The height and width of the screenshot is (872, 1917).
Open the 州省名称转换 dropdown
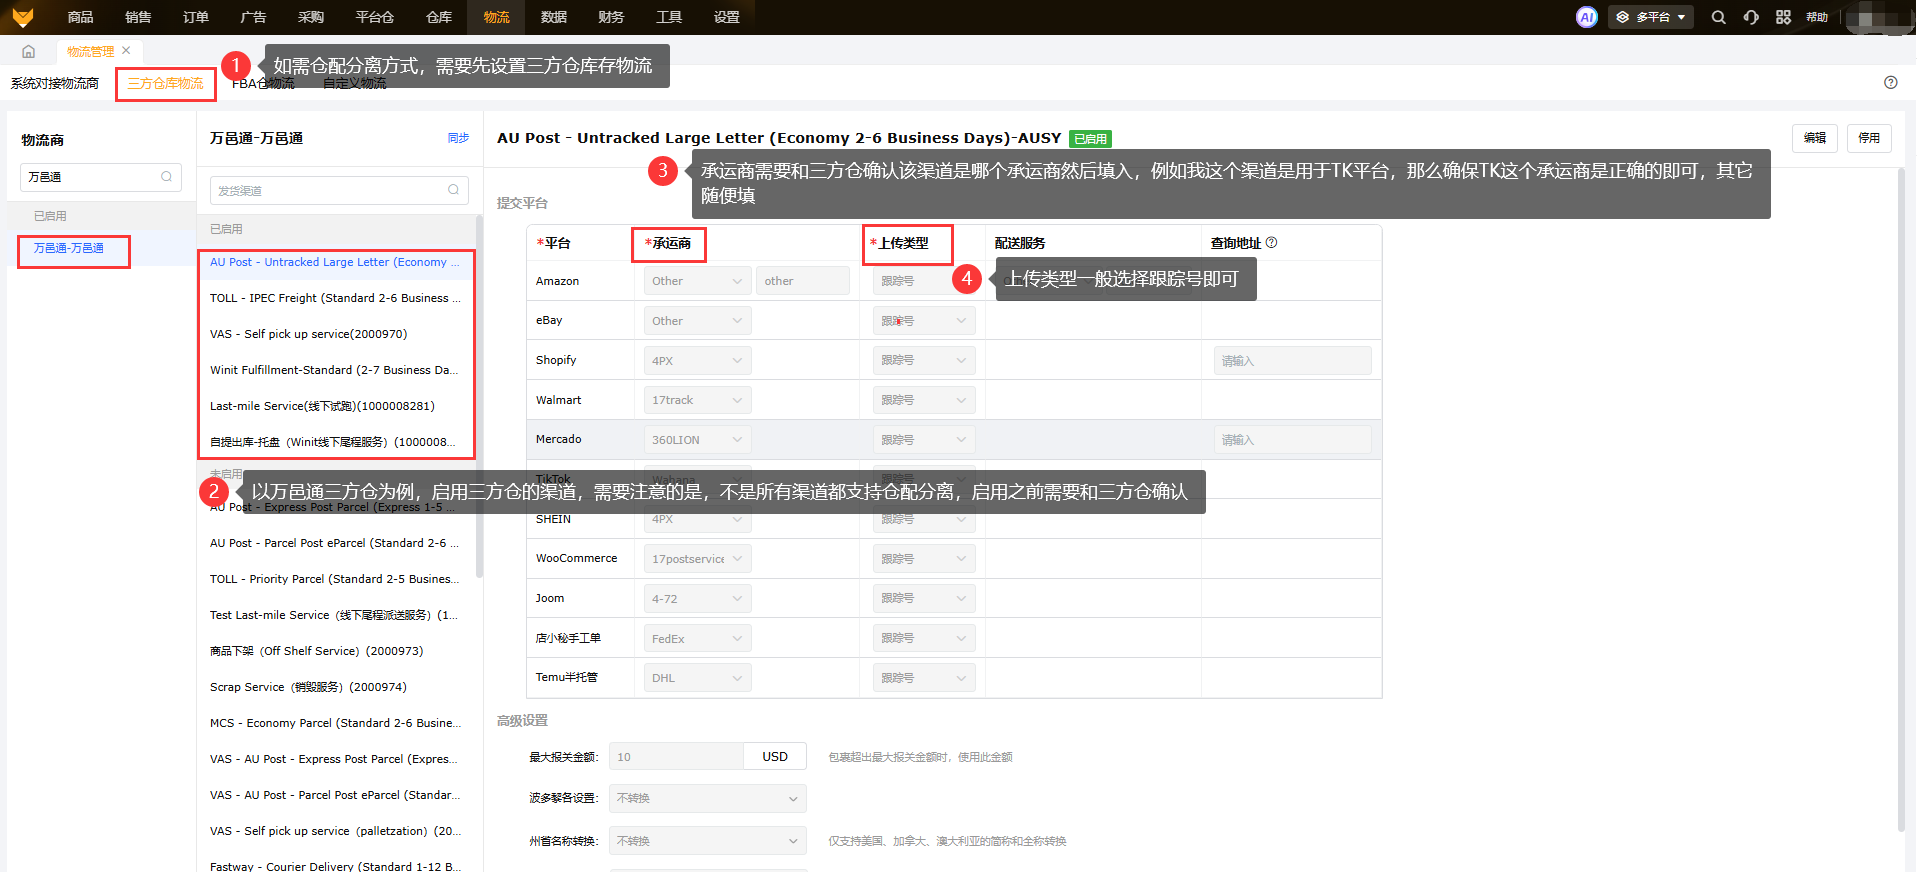coord(707,841)
